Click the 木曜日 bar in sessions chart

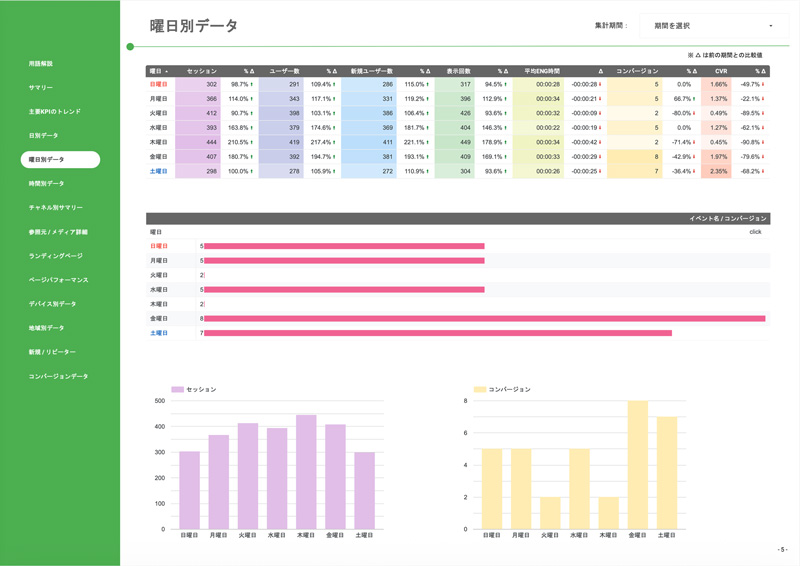click(306, 472)
